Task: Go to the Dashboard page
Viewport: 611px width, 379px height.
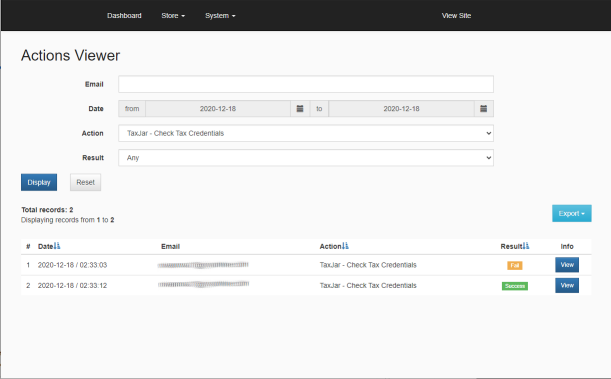Action: [124, 16]
